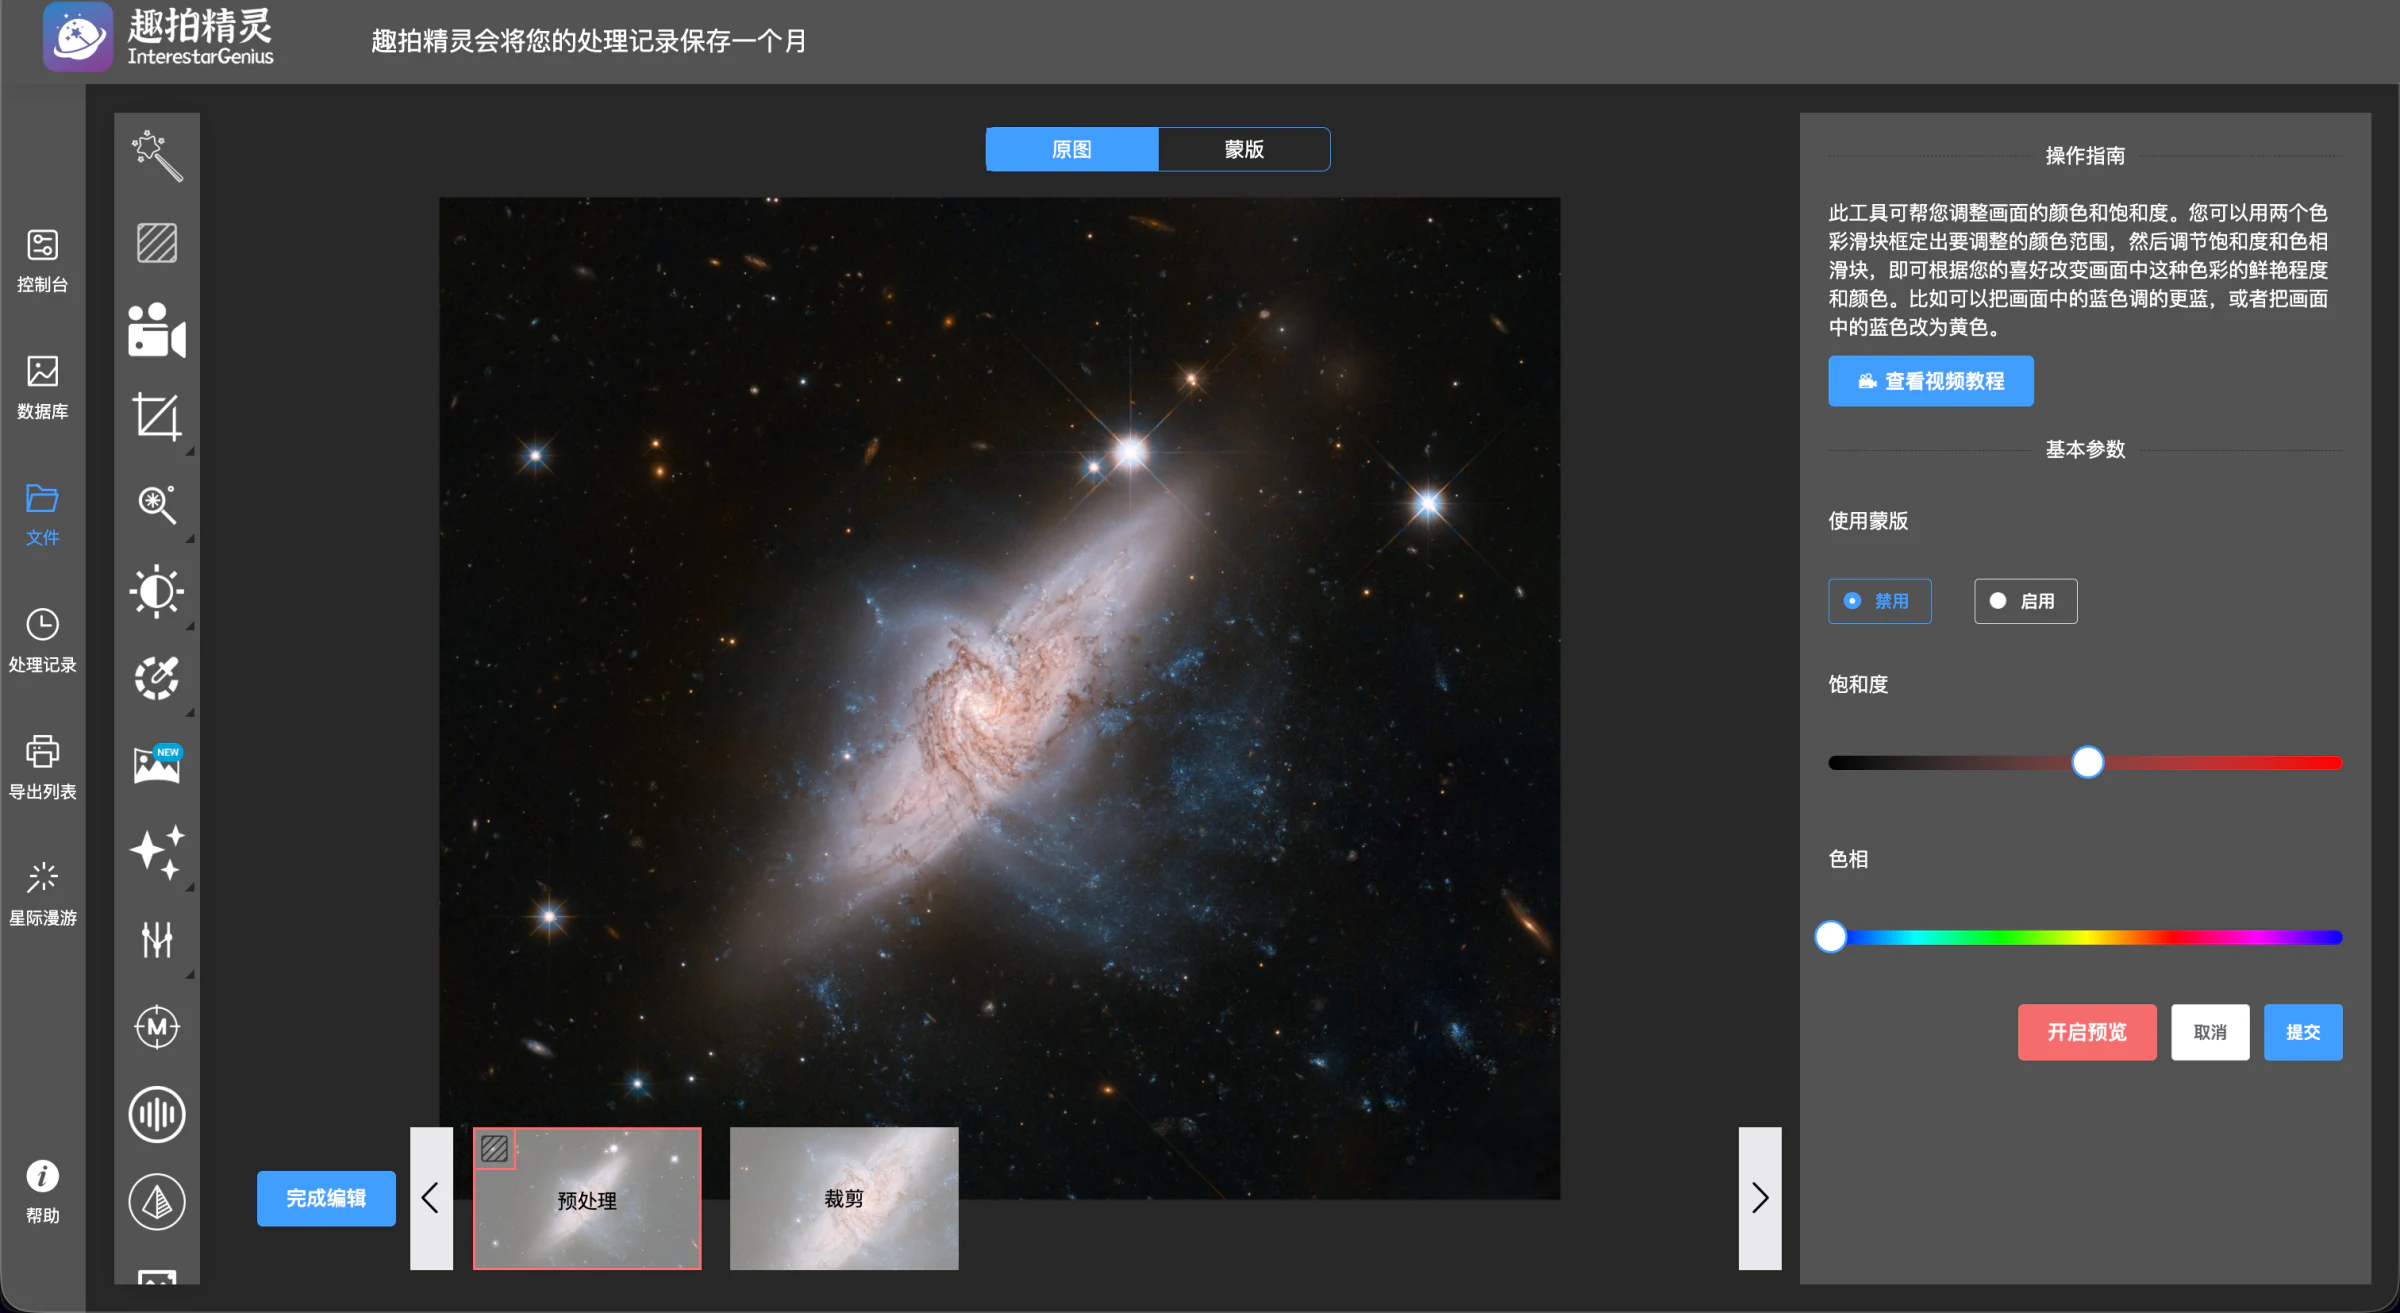The width and height of the screenshot is (2400, 1313).
Task: Expand star magnifier tool submenu arrow
Action: [x=190, y=538]
